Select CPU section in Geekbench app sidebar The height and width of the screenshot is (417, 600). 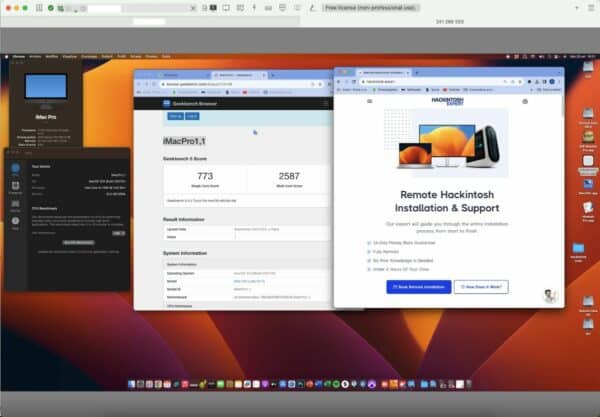[15, 169]
